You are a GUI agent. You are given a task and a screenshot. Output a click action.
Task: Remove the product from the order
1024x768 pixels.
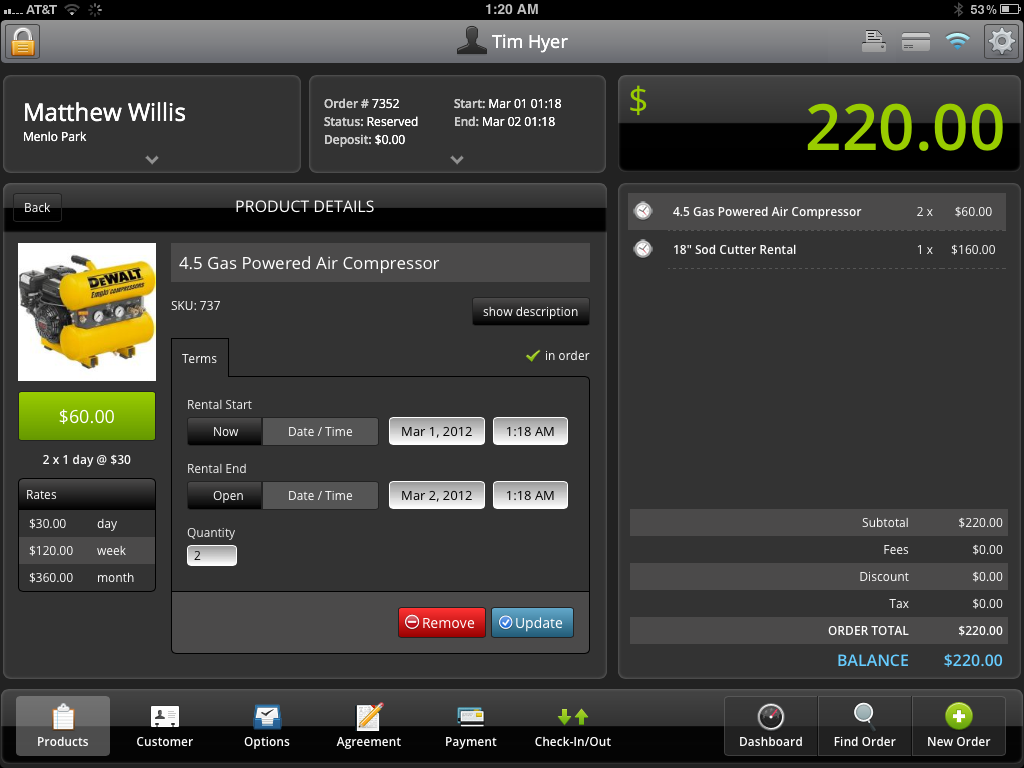pyautogui.click(x=441, y=622)
